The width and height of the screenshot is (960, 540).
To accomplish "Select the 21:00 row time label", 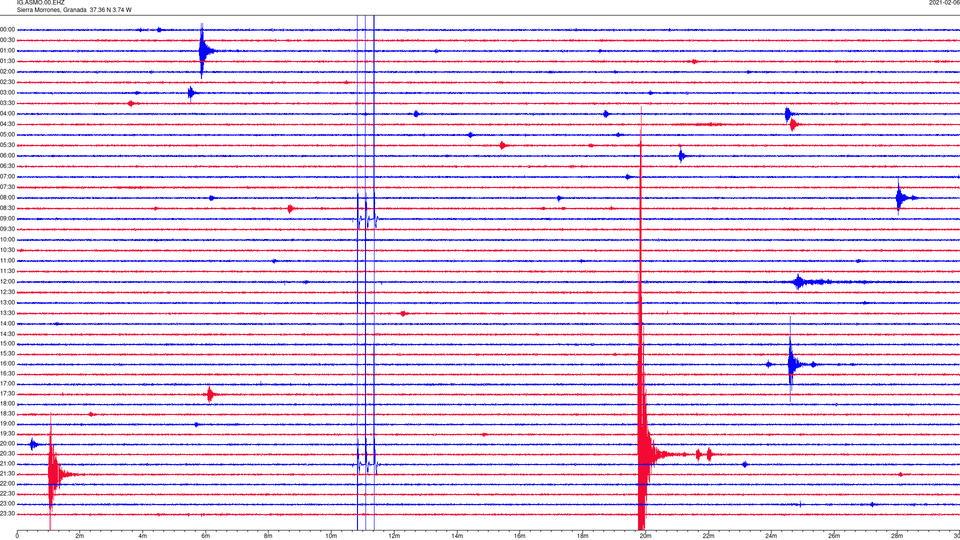I will [x=8, y=464].
